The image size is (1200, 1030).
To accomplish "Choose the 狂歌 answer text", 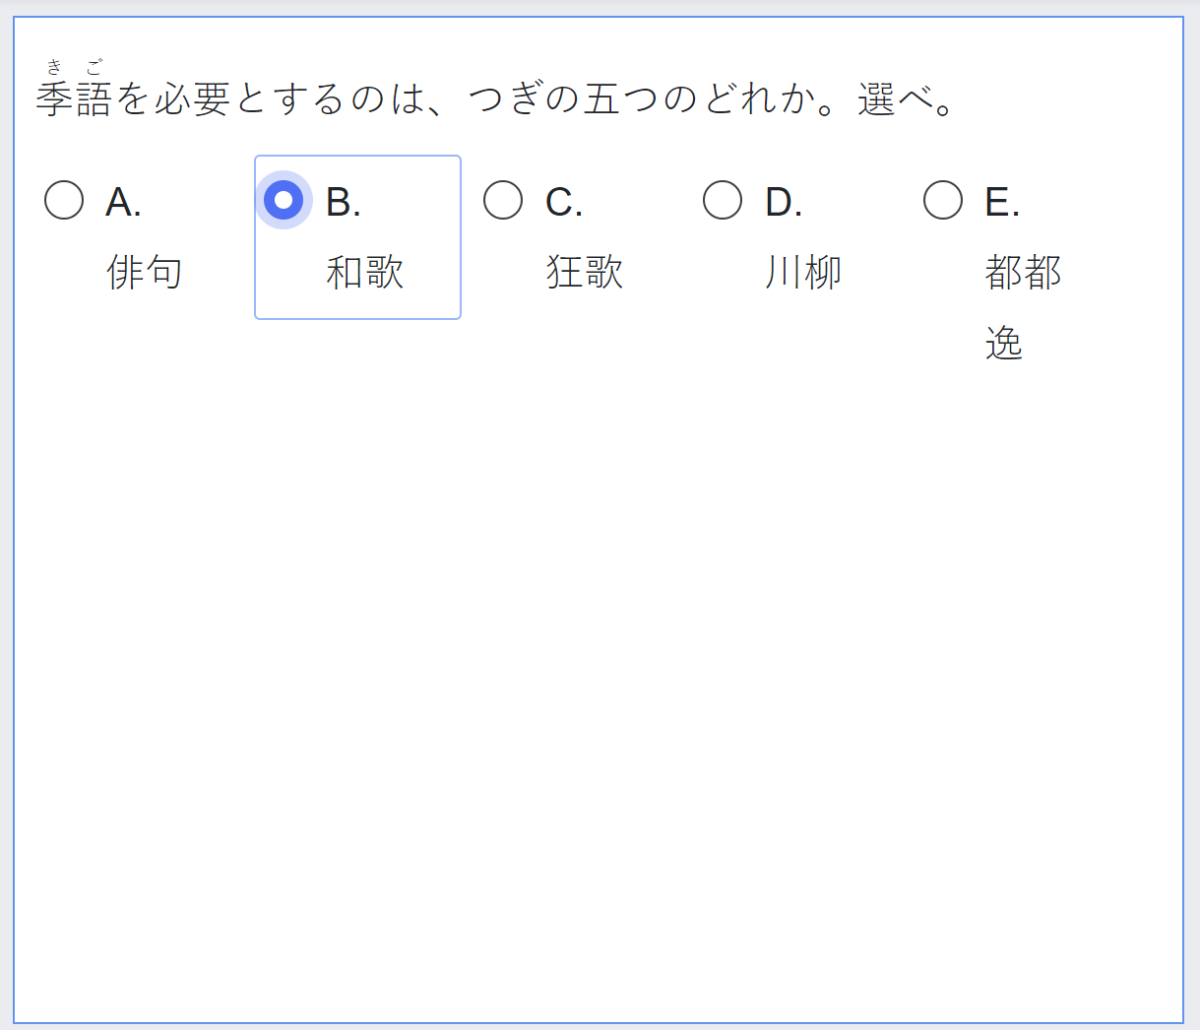I will coord(584,272).
